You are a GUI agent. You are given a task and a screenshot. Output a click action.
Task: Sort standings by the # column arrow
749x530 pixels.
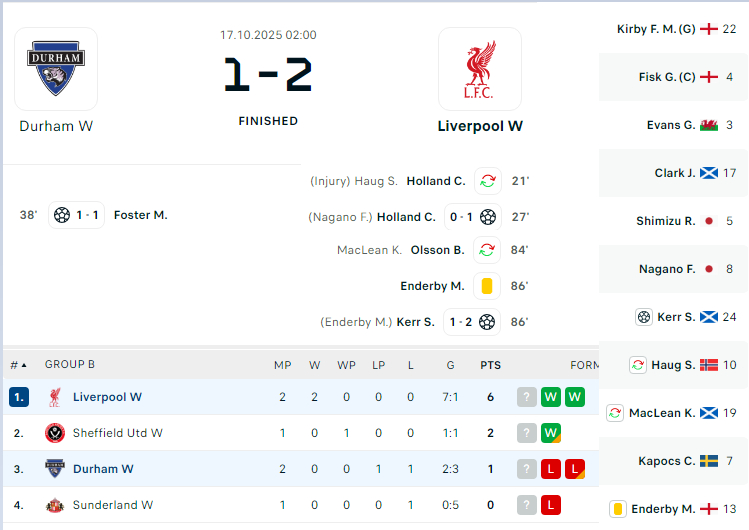click(24, 365)
